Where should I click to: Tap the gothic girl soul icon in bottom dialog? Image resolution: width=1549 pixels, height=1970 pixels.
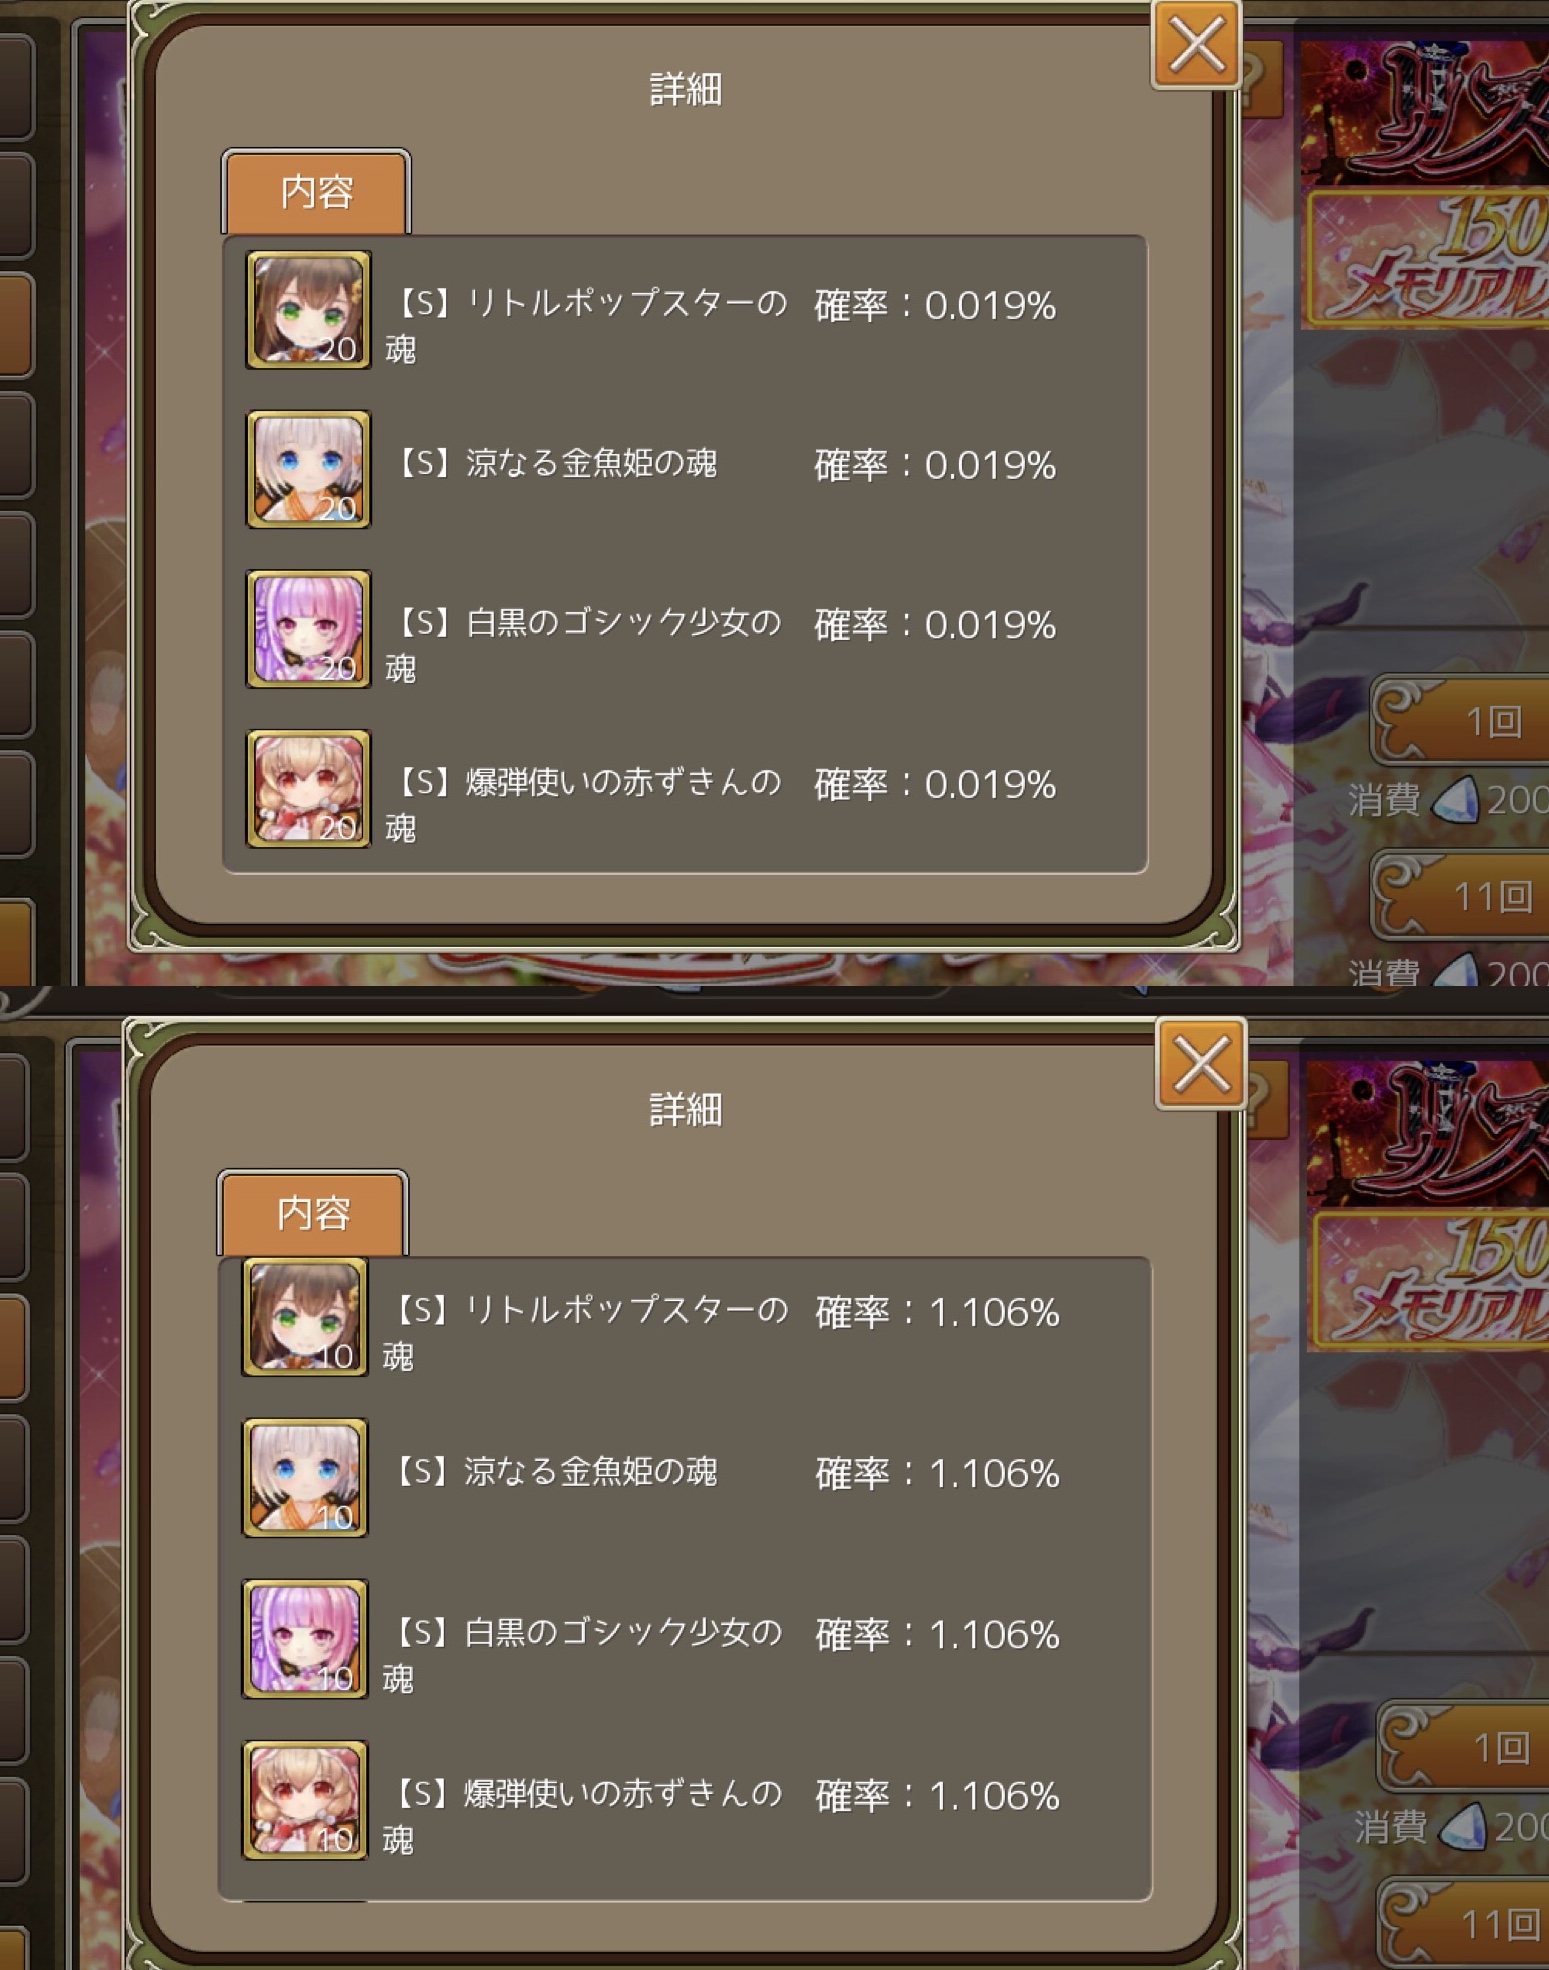305,1639
